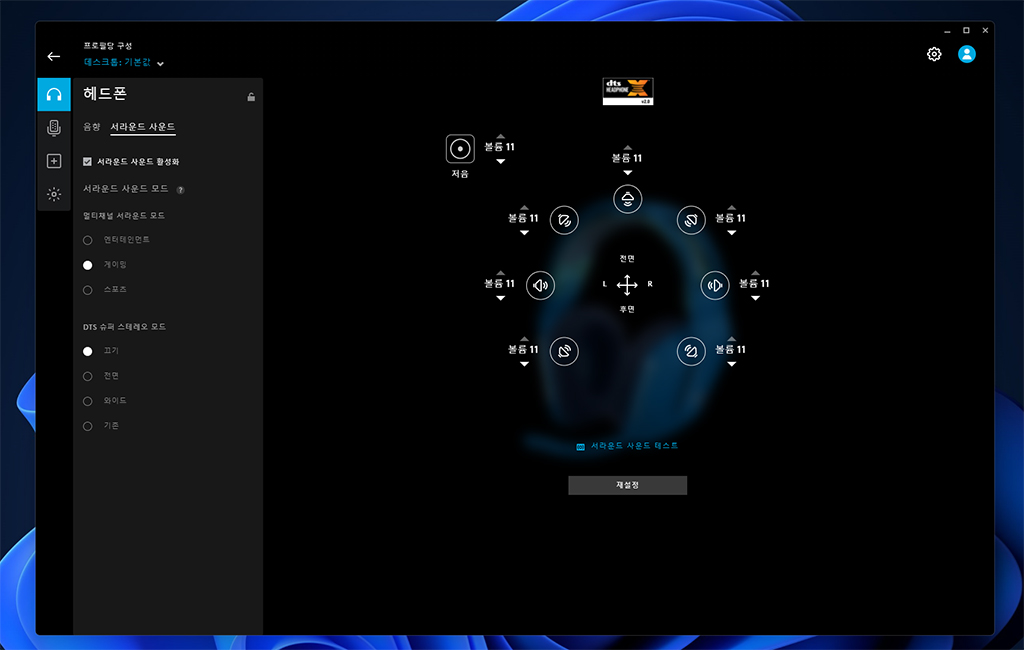Close the G HUB window
Screen dimensions: 1024x650
[985, 31]
